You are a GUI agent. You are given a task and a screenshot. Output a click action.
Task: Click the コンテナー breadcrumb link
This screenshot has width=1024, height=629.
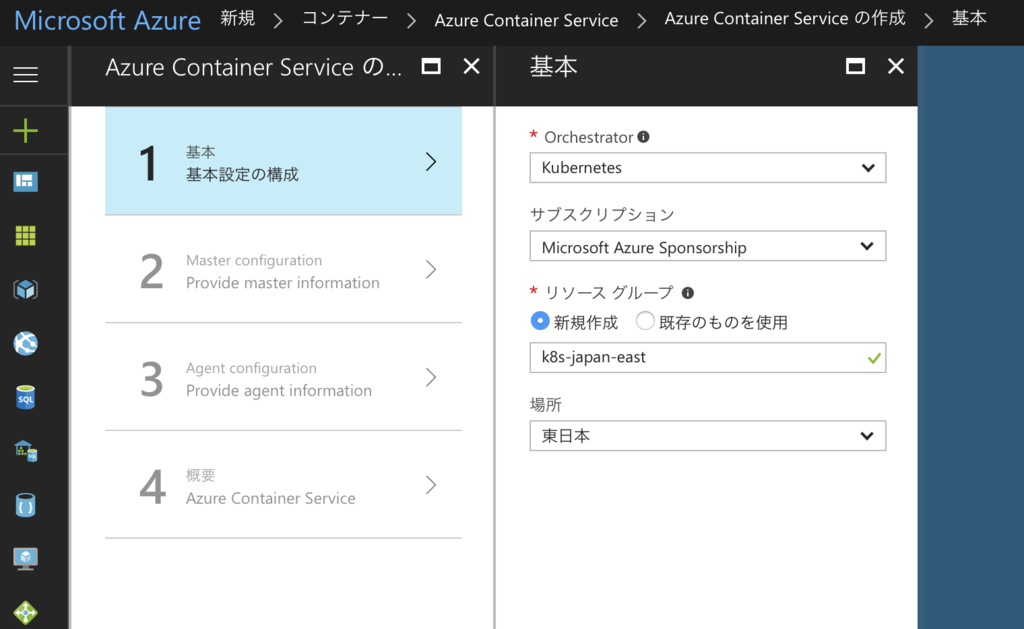click(x=345, y=19)
